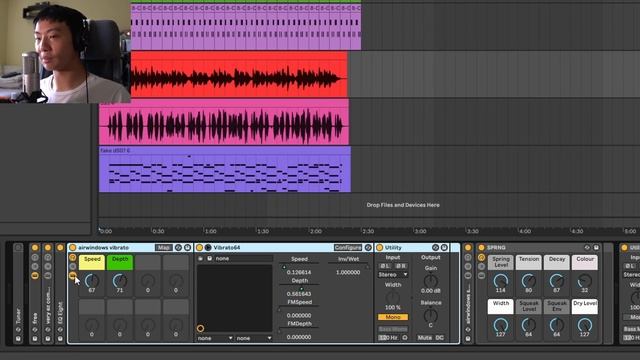Click the Dry Level macro knob

pos(584,325)
